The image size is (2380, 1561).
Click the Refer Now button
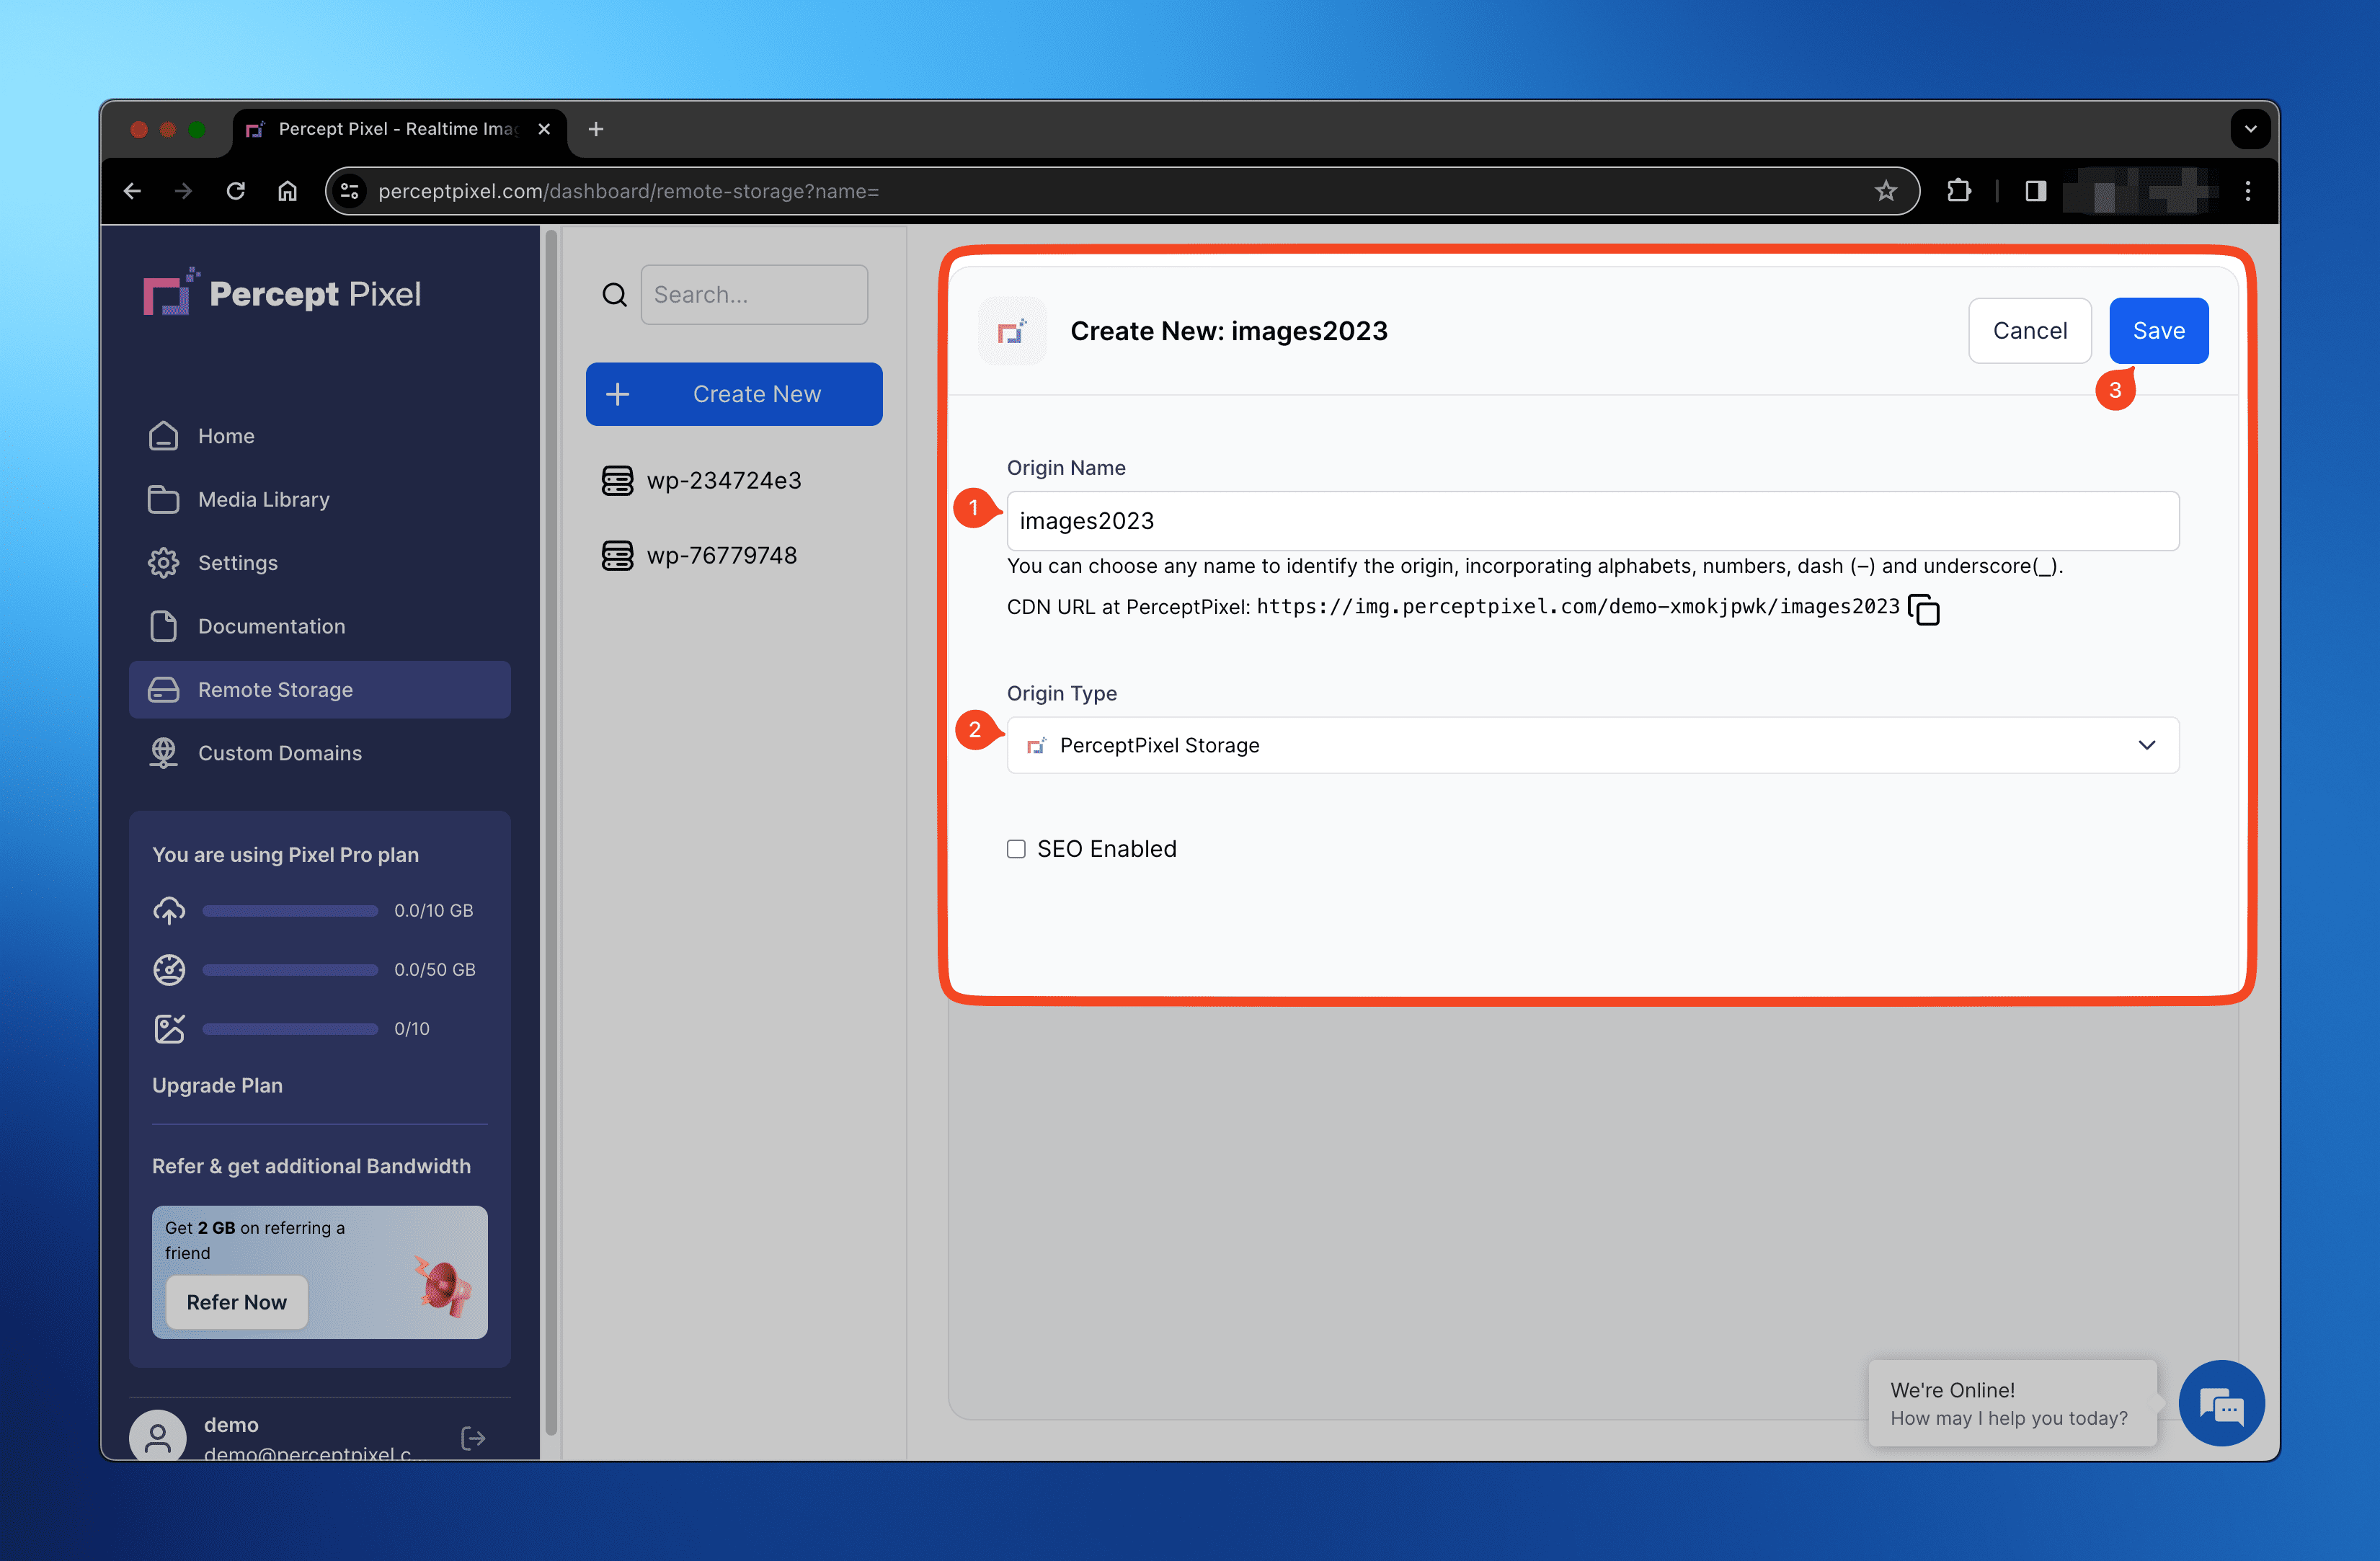pyautogui.click(x=237, y=1302)
